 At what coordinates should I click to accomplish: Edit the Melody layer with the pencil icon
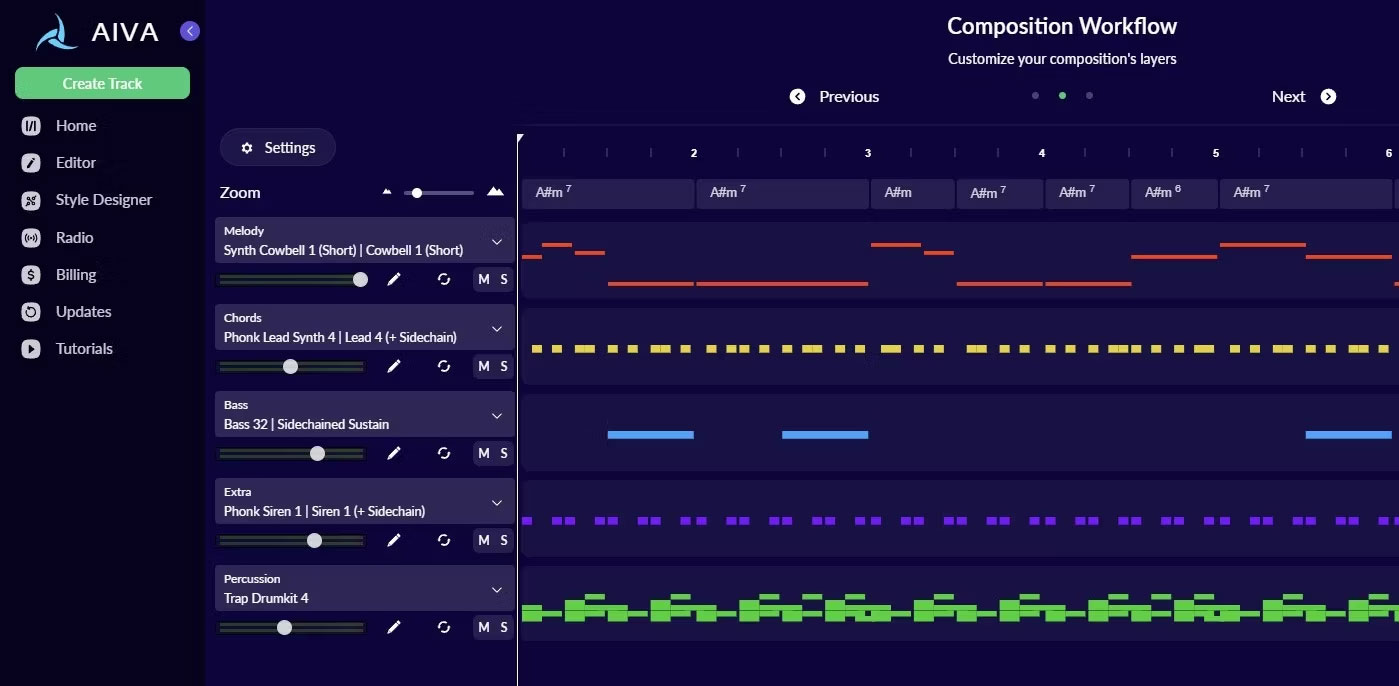[394, 280]
